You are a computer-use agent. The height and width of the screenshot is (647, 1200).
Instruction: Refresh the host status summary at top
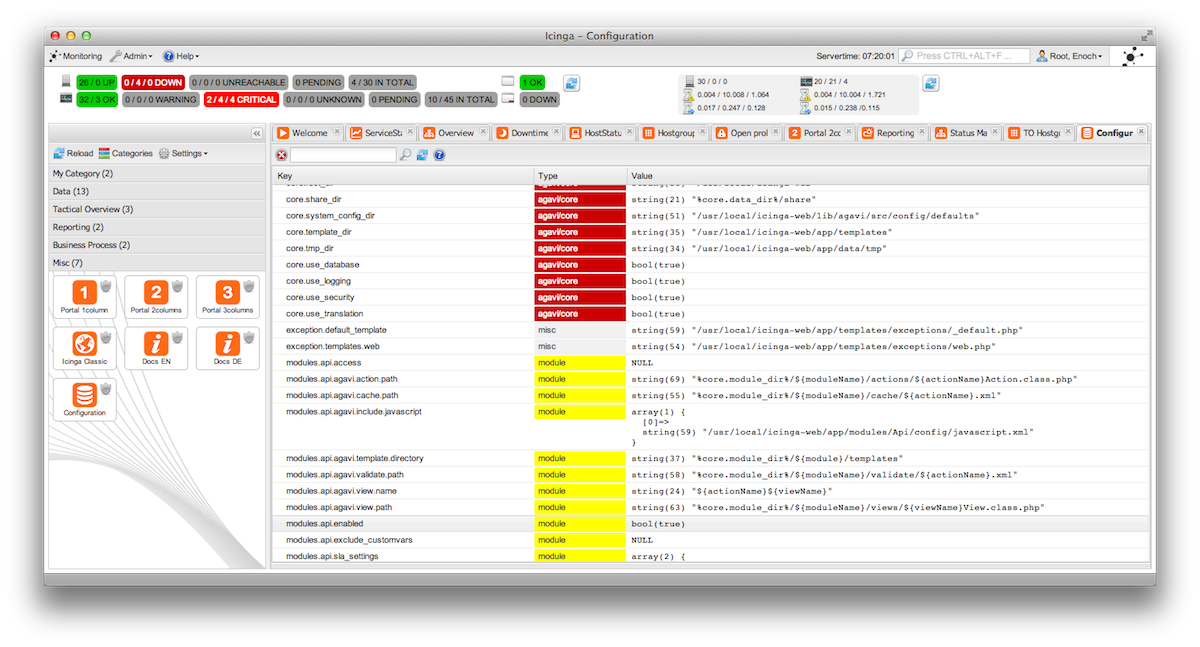(571, 83)
